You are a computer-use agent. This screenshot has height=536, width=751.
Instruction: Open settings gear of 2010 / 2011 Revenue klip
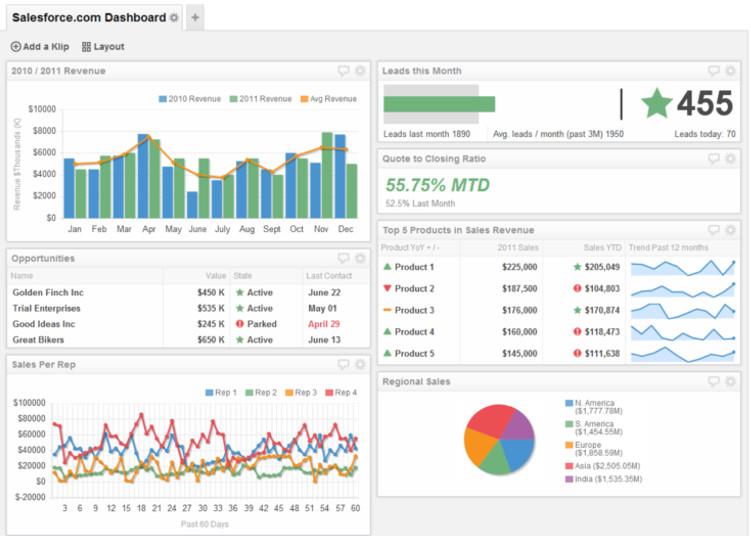(360, 71)
